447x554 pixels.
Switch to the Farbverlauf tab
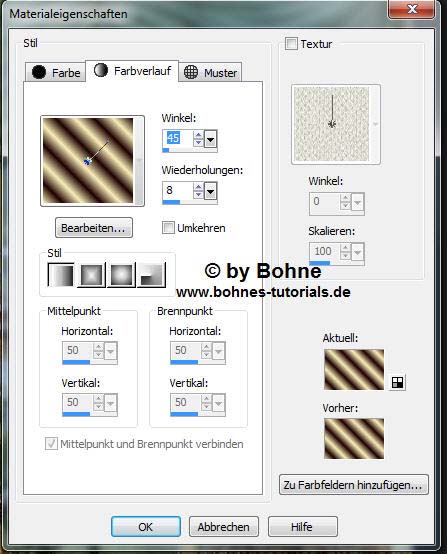[x=132, y=71]
